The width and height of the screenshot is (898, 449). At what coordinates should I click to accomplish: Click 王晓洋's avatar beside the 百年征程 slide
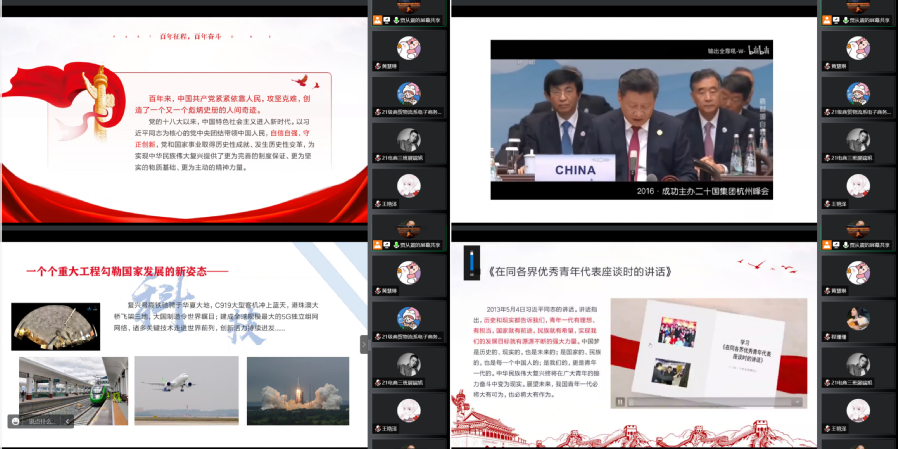click(x=408, y=185)
